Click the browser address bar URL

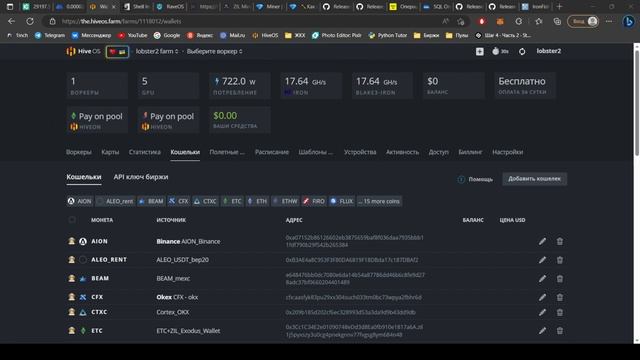click(x=122, y=21)
